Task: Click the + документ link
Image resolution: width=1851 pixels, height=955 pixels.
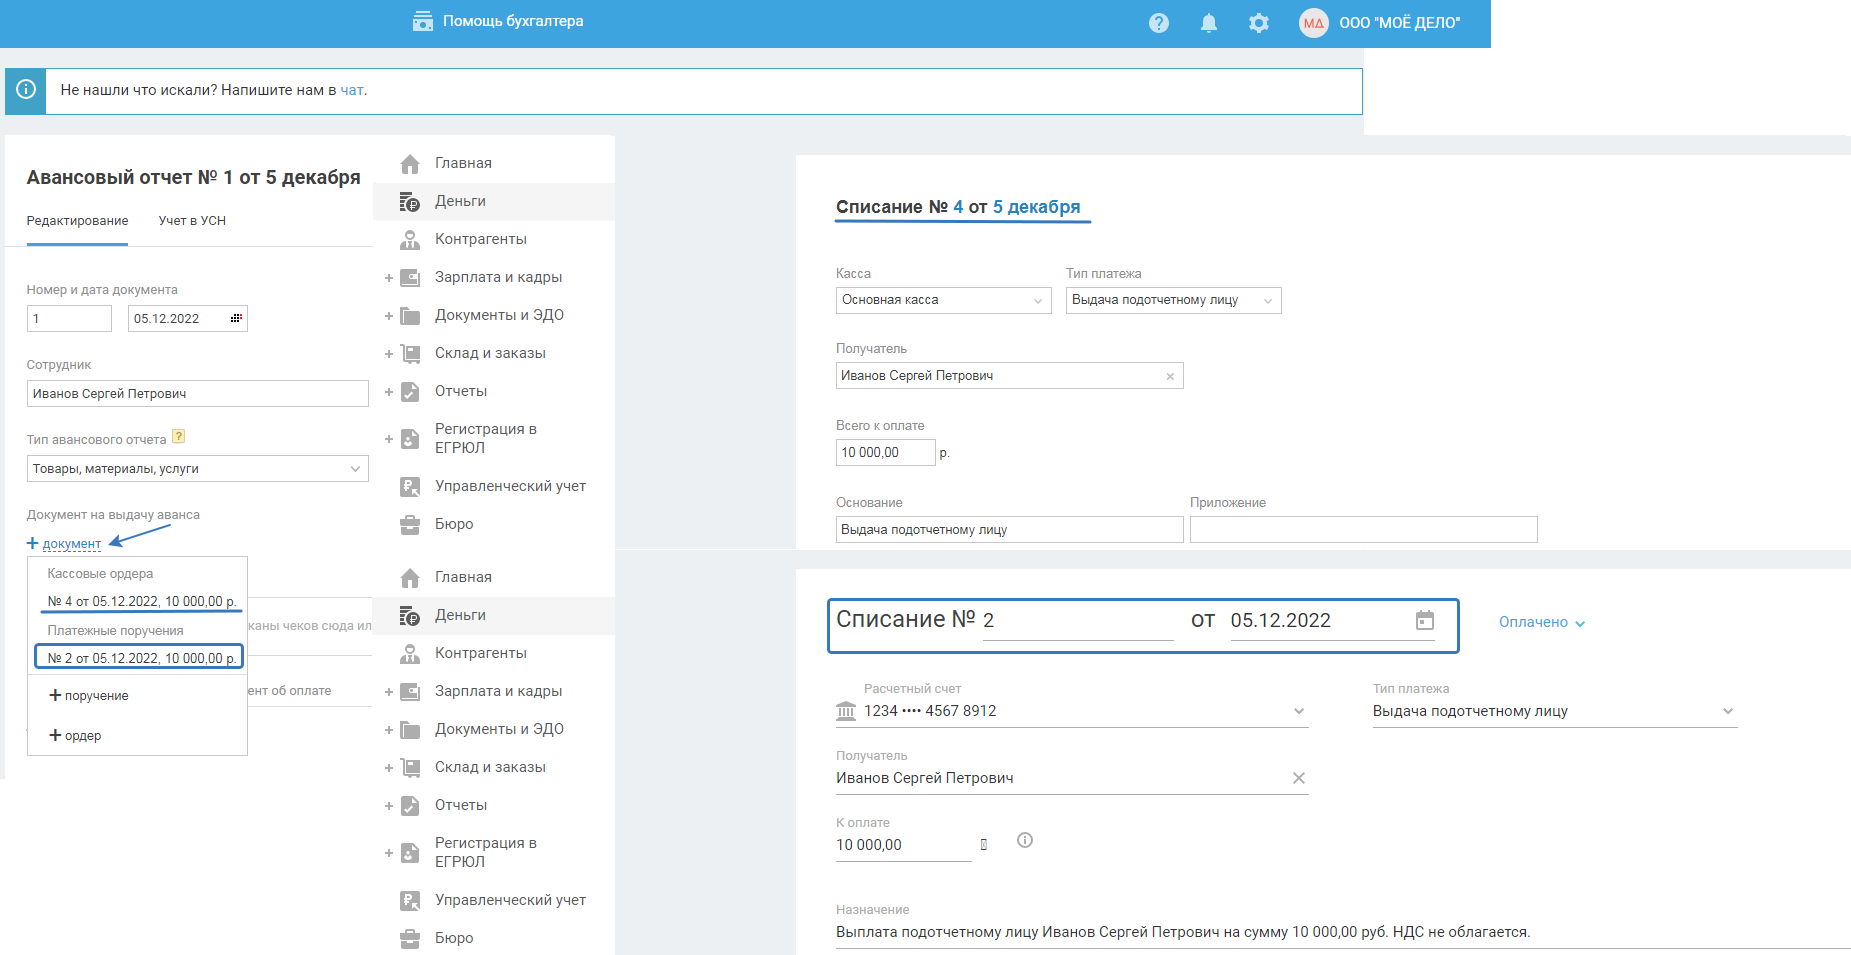Action: 70,544
